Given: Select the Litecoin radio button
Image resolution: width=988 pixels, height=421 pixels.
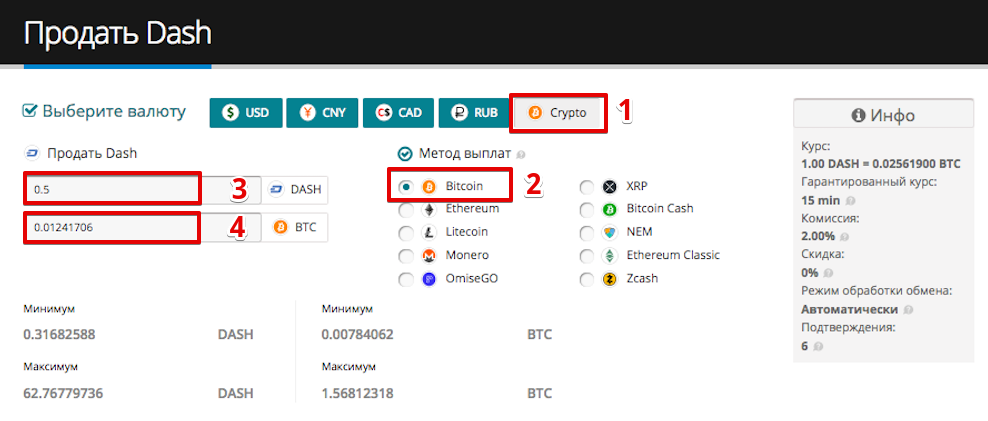Looking at the screenshot, I should click(x=406, y=233).
